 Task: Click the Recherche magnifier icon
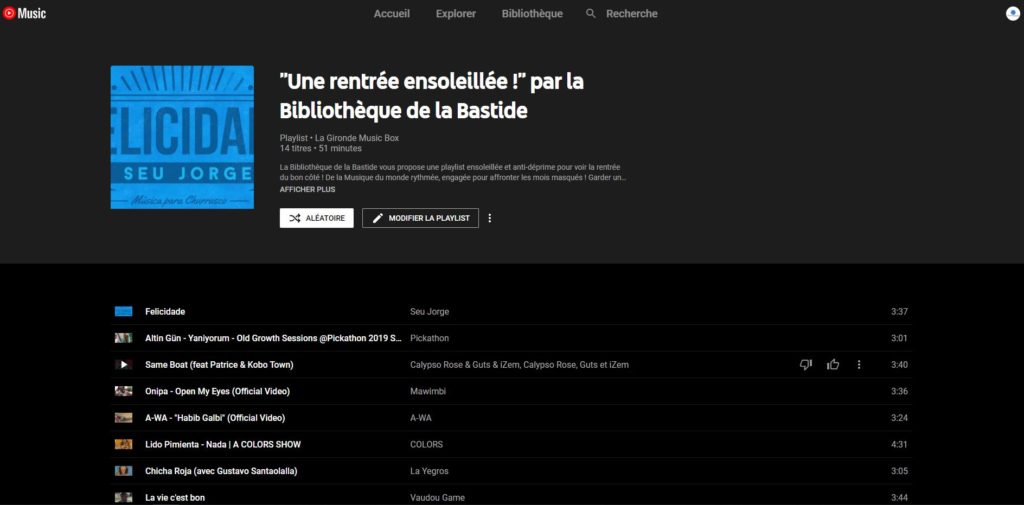[591, 14]
